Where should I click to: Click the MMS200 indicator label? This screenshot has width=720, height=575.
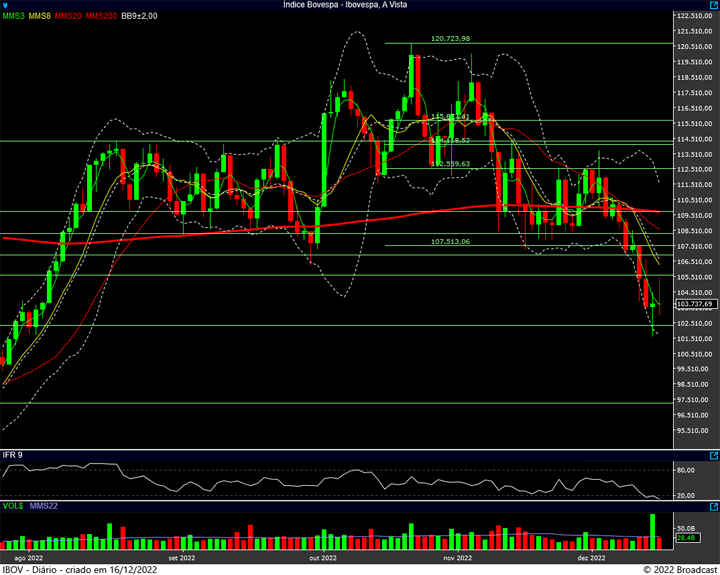click(101, 16)
